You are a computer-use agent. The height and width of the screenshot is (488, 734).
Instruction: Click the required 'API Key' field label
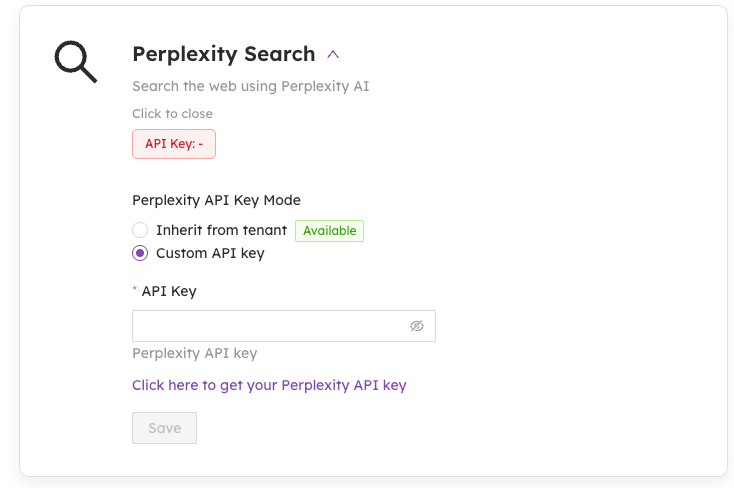click(x=169, y=292)
